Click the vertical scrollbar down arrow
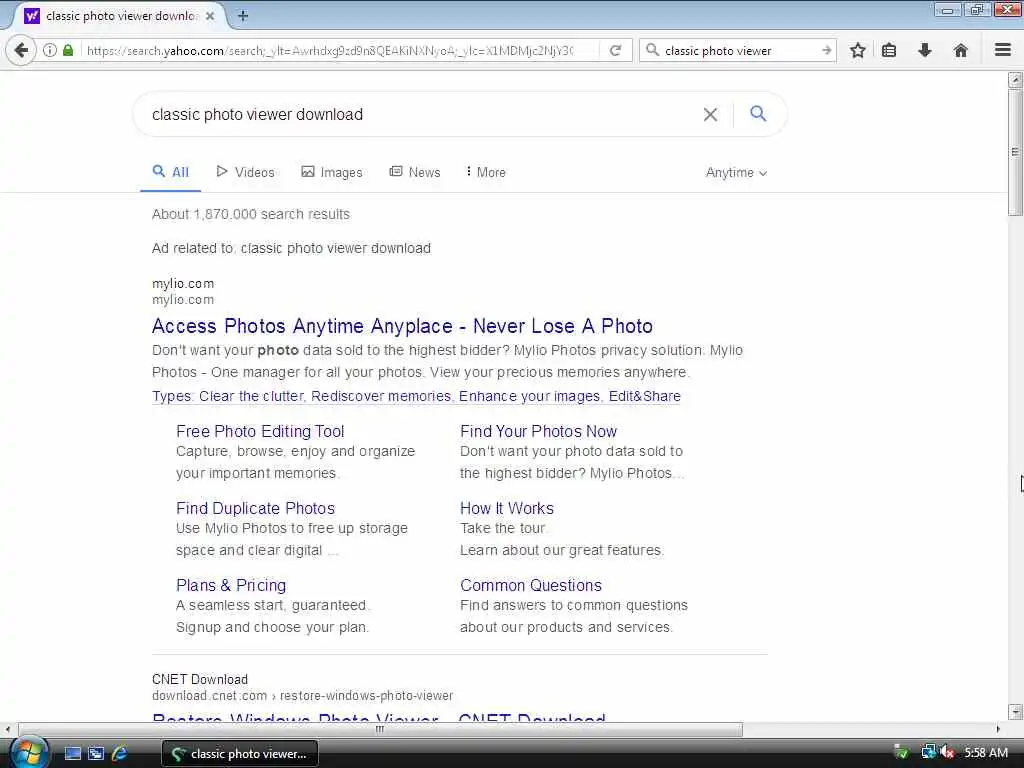The image size is (1024, 768). pyautogui.click(x=1015, y=711)
